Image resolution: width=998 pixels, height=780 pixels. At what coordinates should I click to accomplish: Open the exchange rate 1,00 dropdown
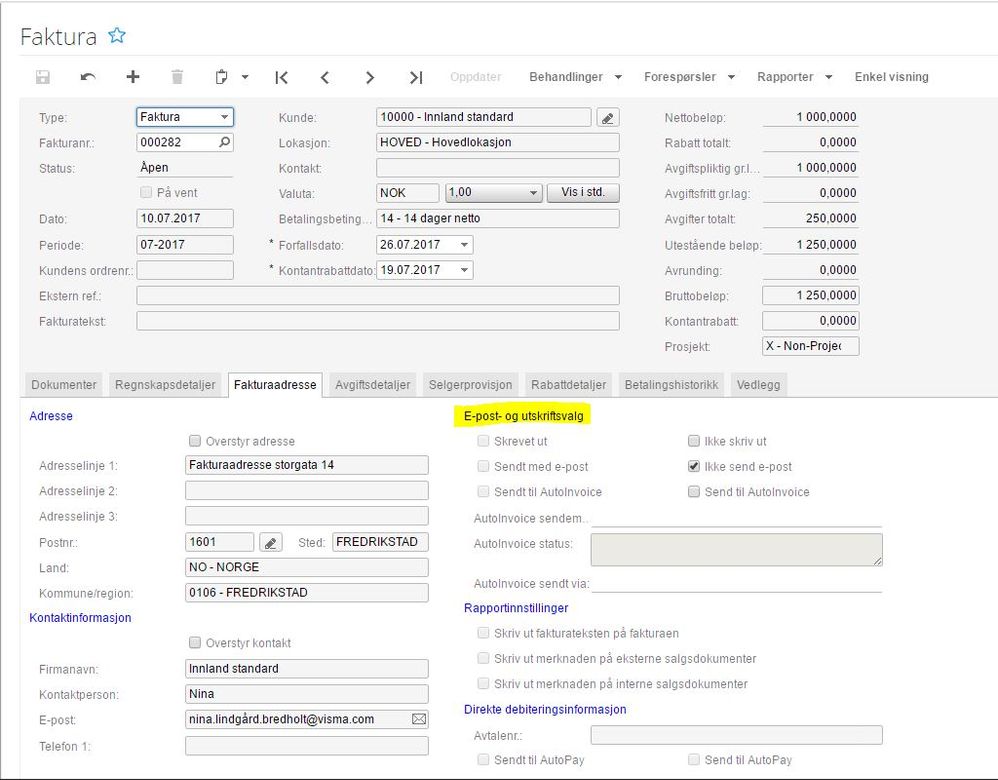[494, 192]
